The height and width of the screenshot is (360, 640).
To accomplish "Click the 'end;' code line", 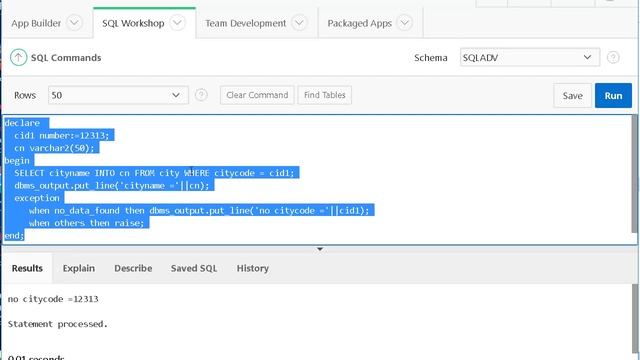I will pyautogui.click(x=14, y=236).
